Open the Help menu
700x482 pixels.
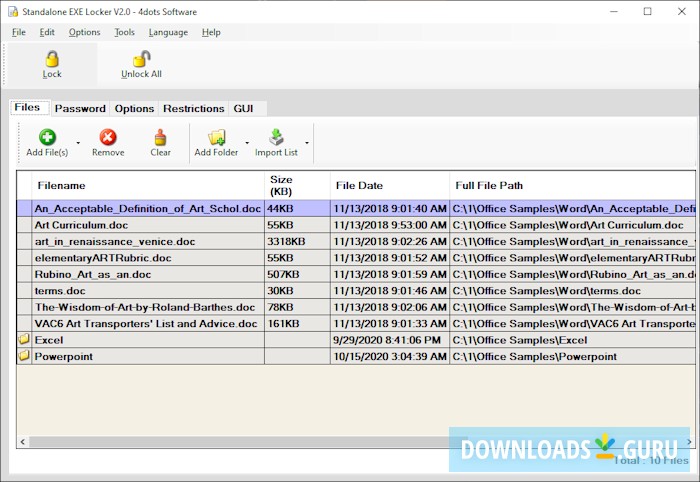click(x=211, y=32)
